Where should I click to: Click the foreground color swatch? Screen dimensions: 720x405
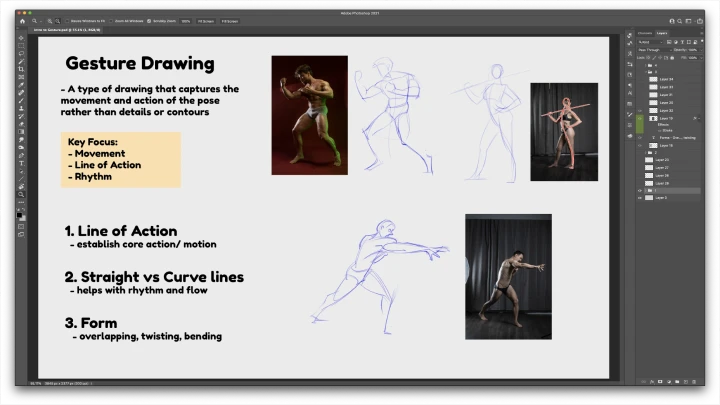point(19,215)
